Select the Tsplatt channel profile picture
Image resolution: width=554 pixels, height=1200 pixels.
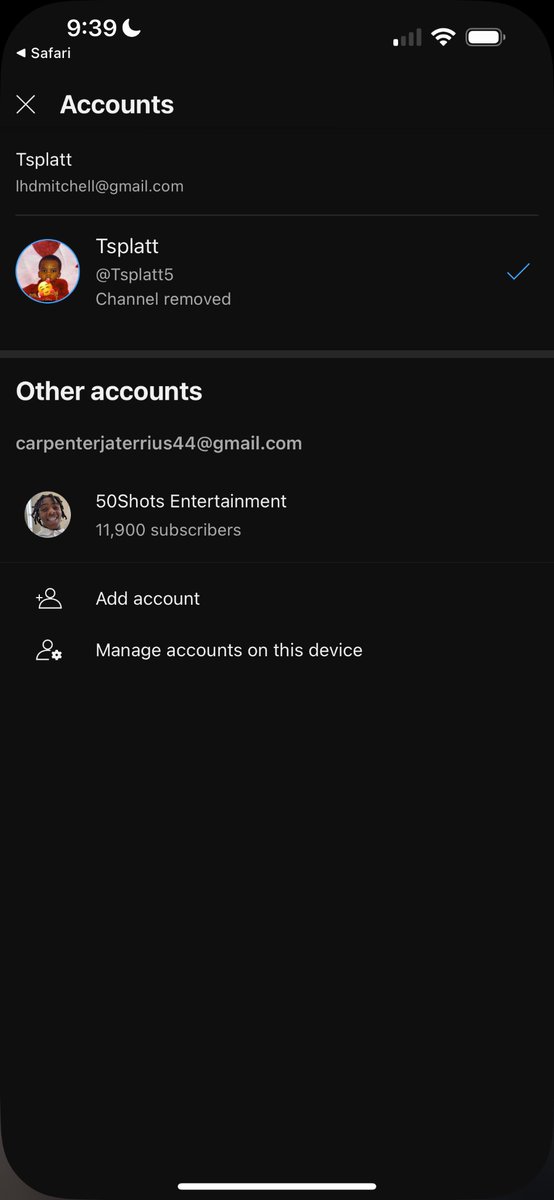(48, 271)
